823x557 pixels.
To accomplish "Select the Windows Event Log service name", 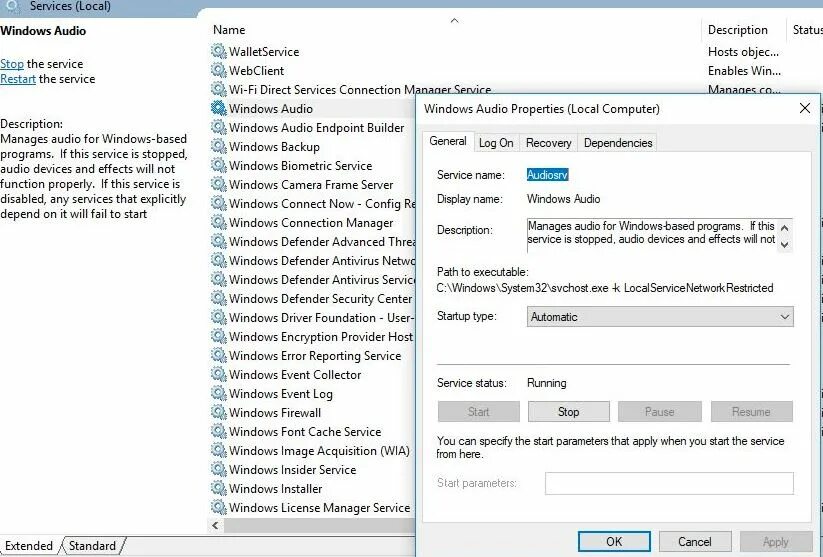I will click(x=281, y=394).
